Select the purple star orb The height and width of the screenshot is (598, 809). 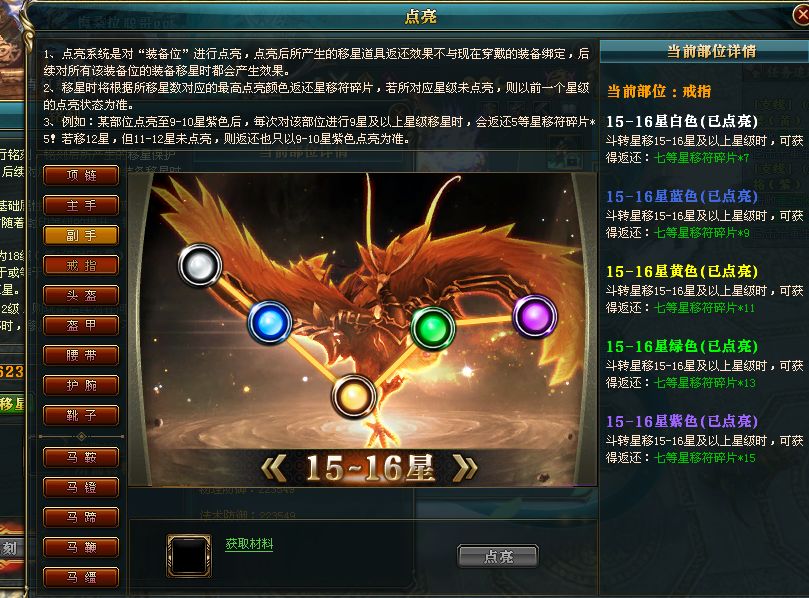[x=535, y=316]
